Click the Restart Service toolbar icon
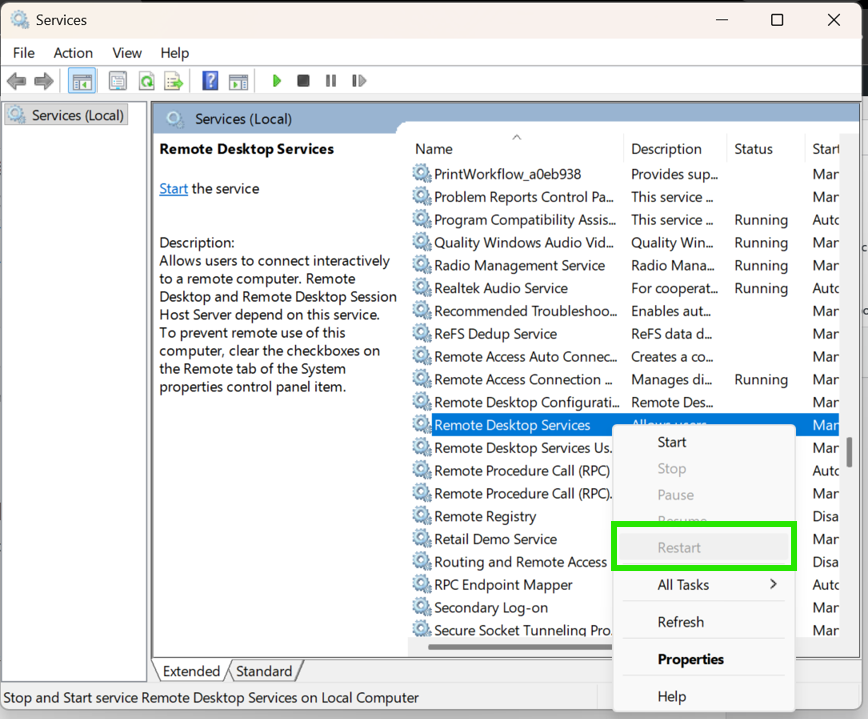Viewport: 868px width, 719px height. click(359, 81)
